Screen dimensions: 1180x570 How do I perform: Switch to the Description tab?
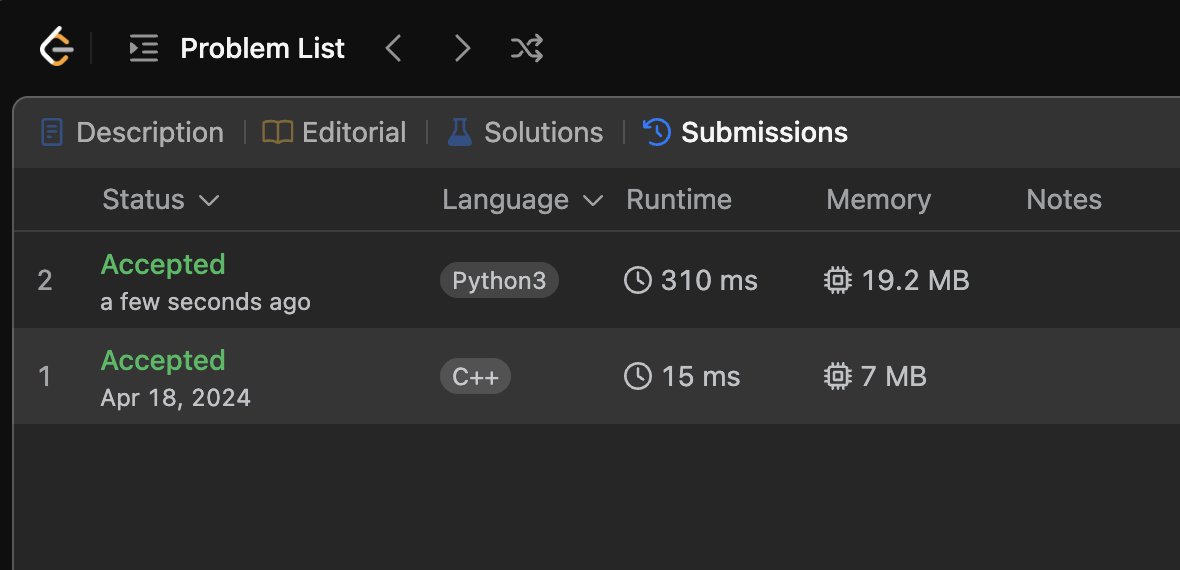pyautogui.click(x=132, y=133)
